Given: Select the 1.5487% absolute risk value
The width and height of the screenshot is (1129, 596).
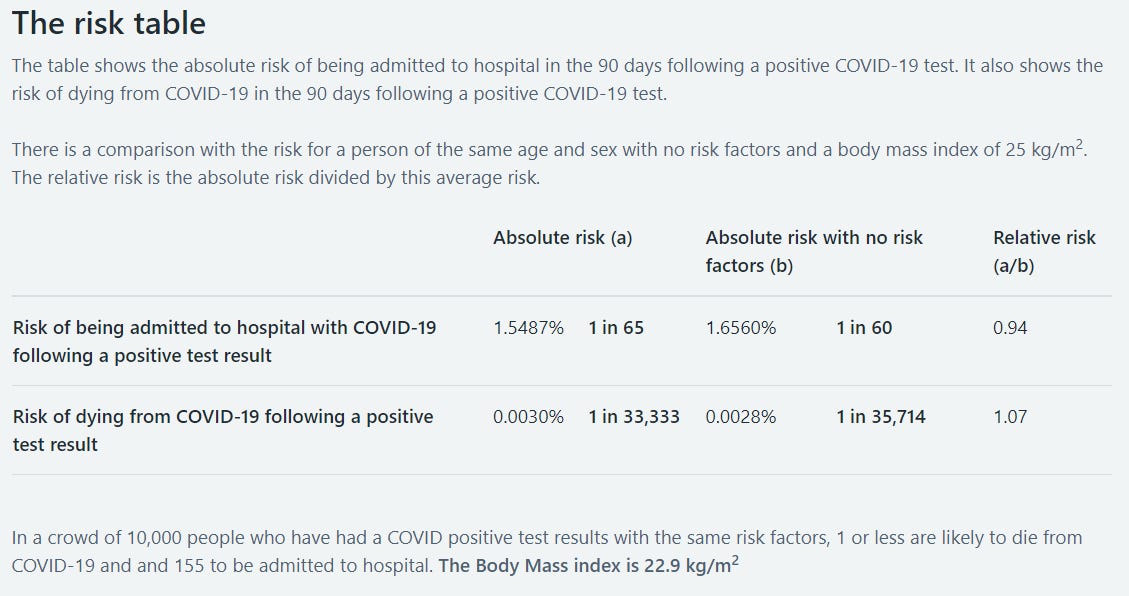Looking at the screenshot, I should pos(528,328).
